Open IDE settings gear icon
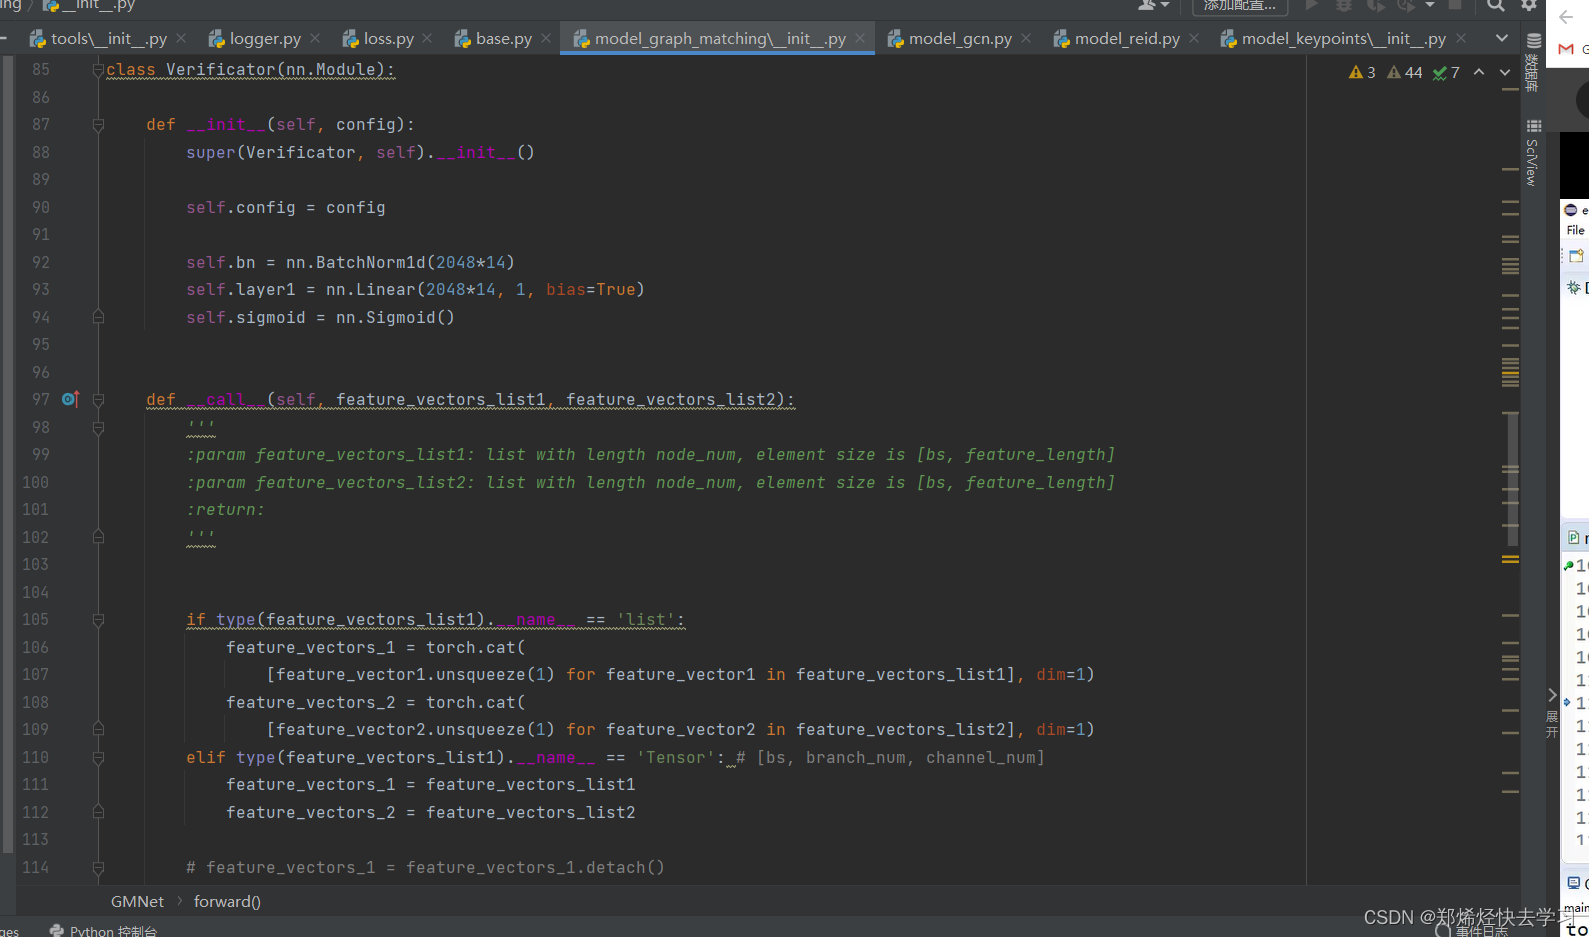1589x937 pixels. [x=1528, y=5]
